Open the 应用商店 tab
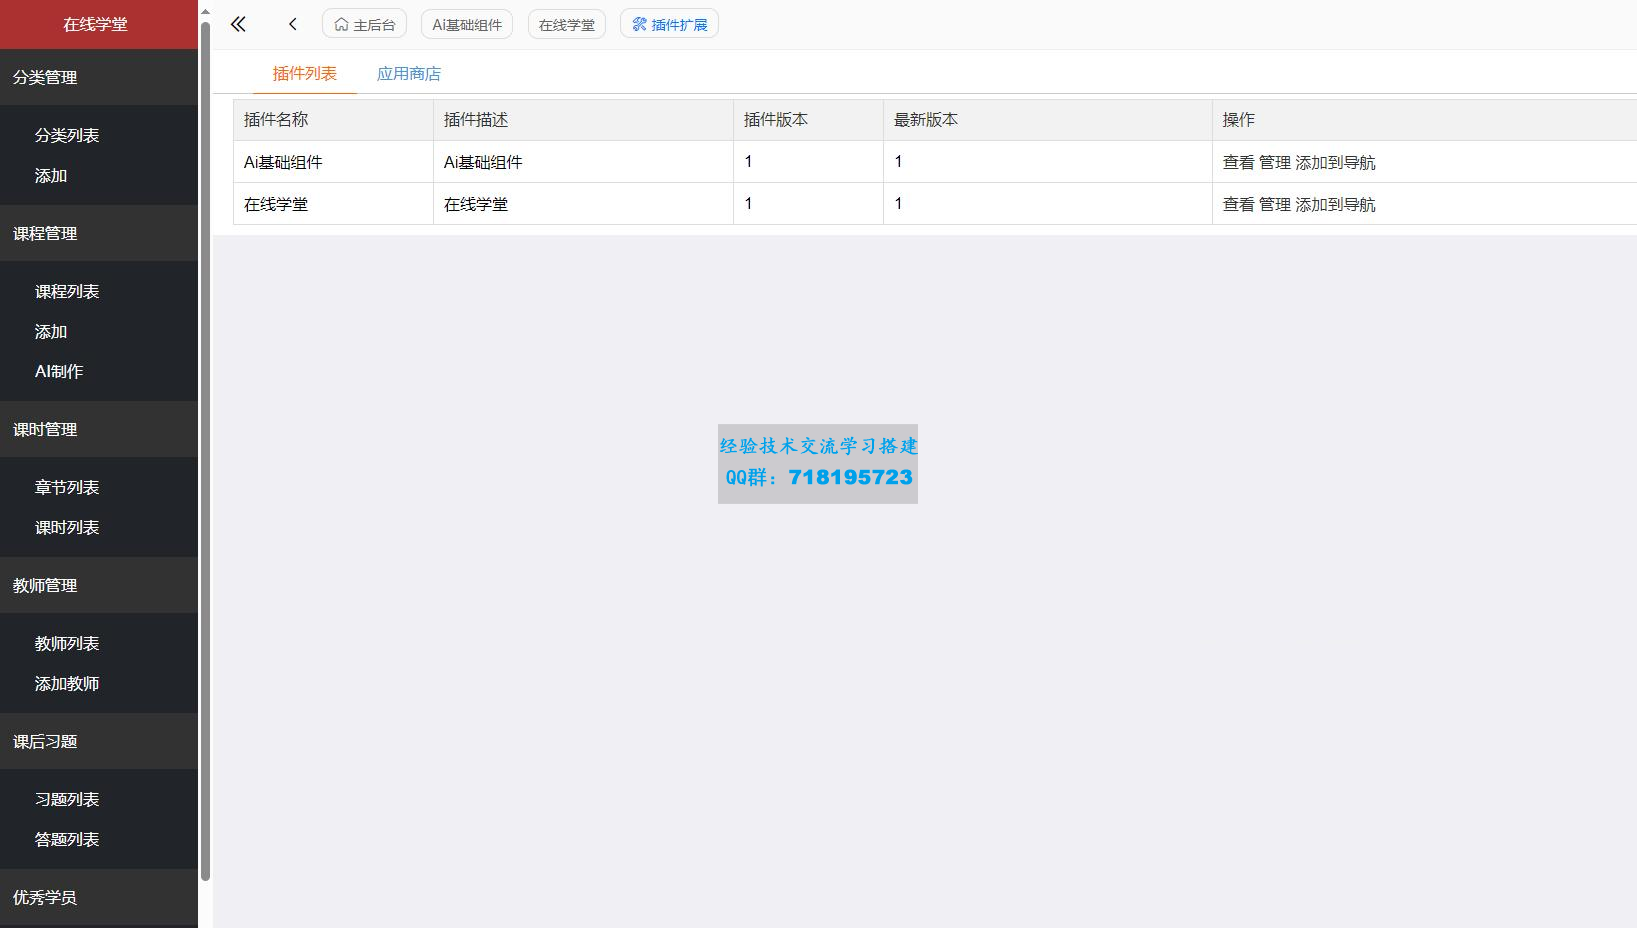 tap(409, 74)
